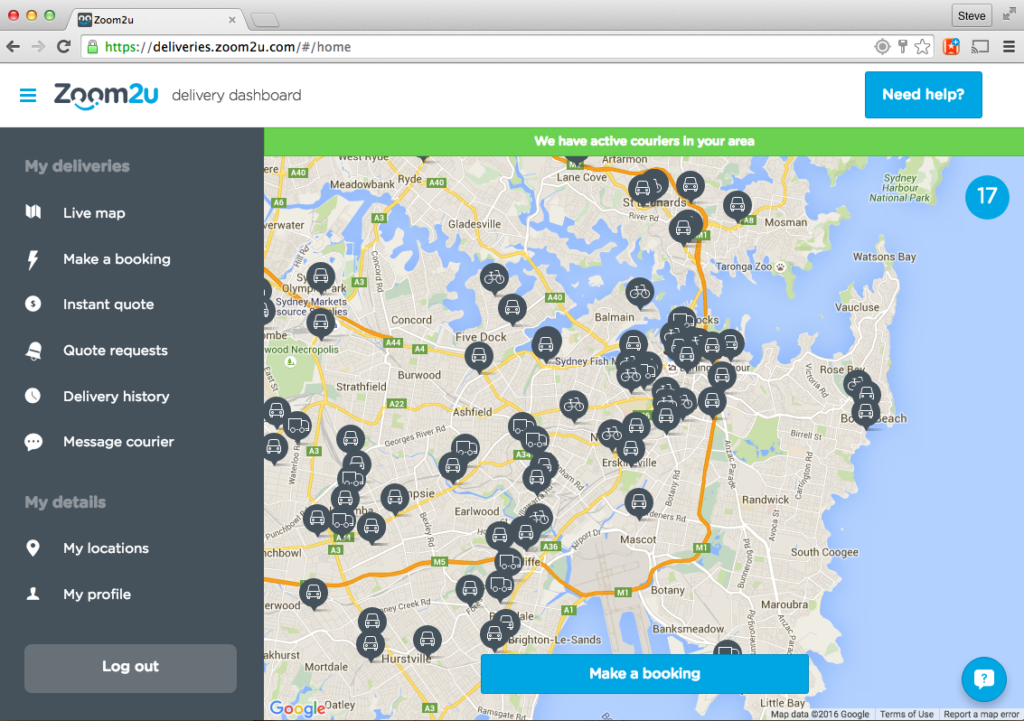1024x721 pixels.
Task: Click the My profile person icon
Action: [x=33, y=594]
